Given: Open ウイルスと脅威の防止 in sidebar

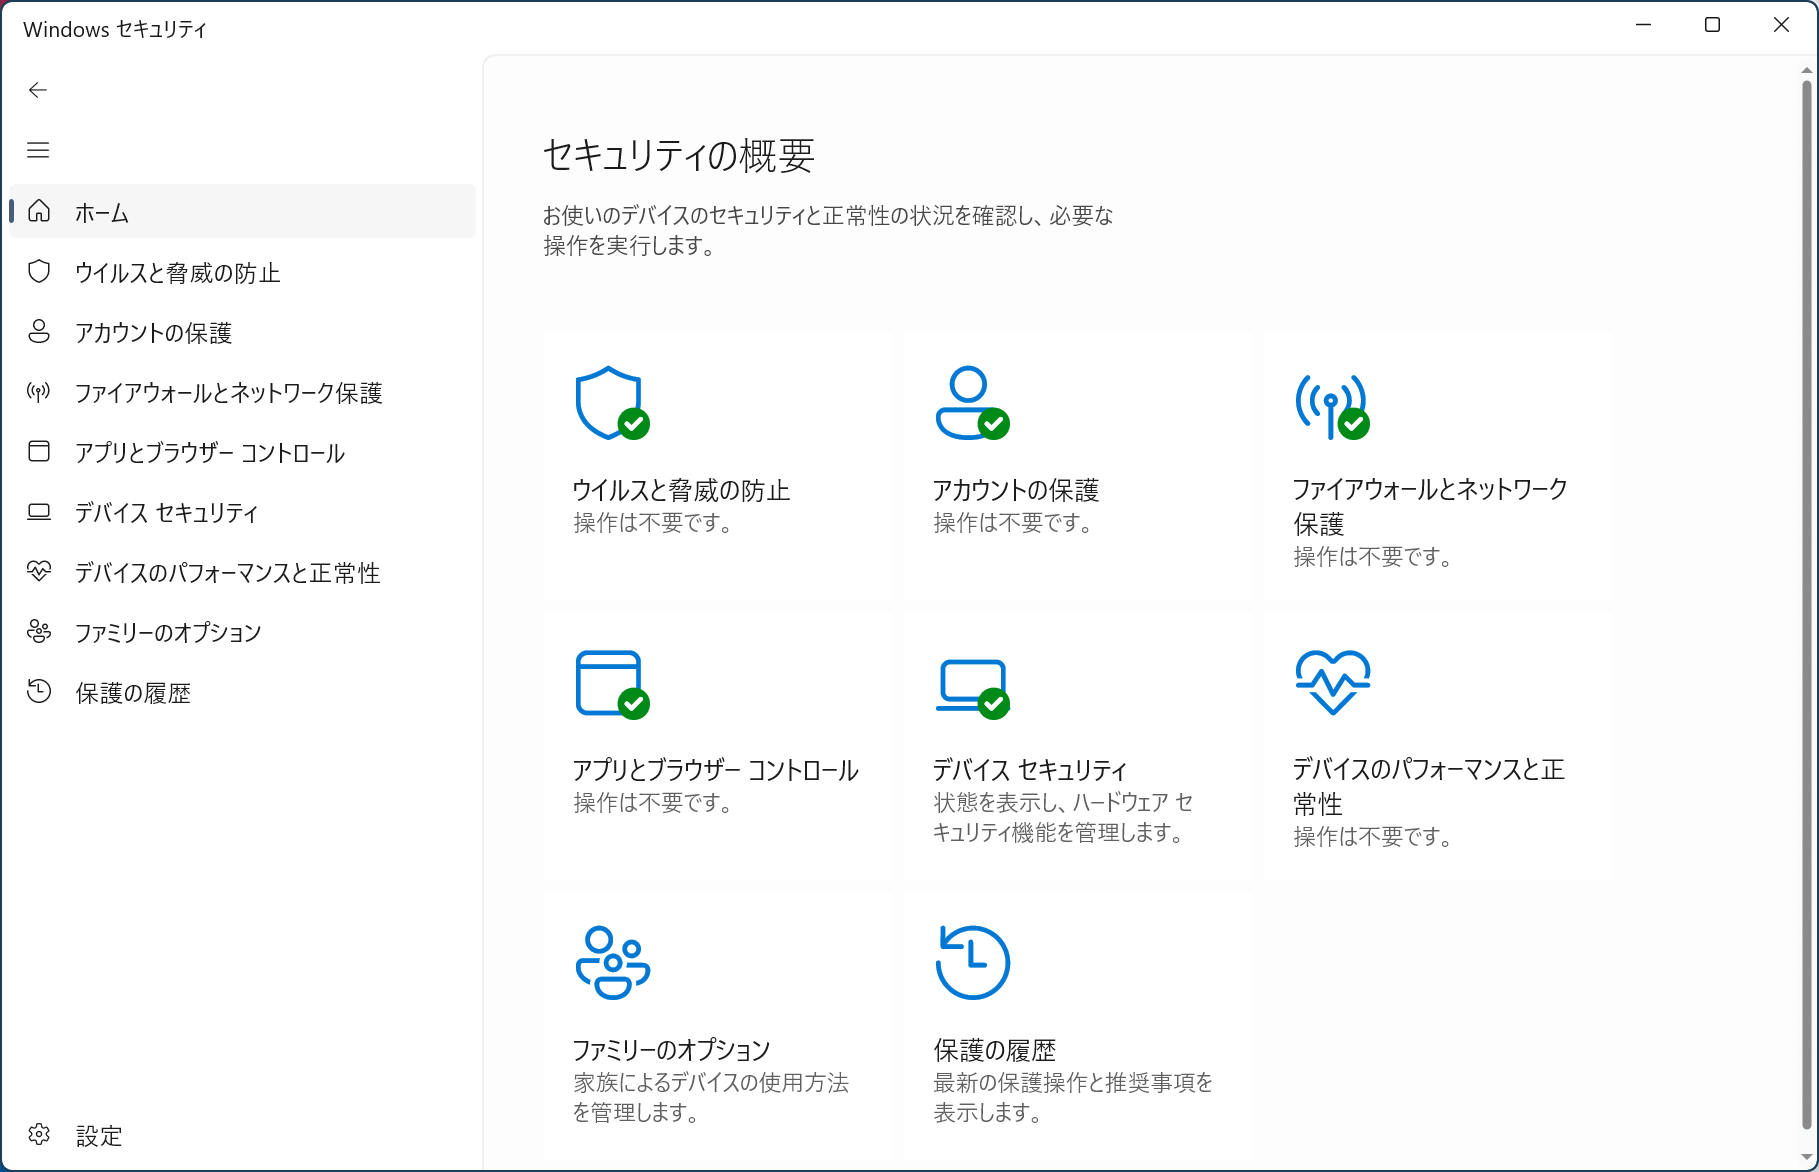Looking at the screenshot, I should (x=177, y=273).
